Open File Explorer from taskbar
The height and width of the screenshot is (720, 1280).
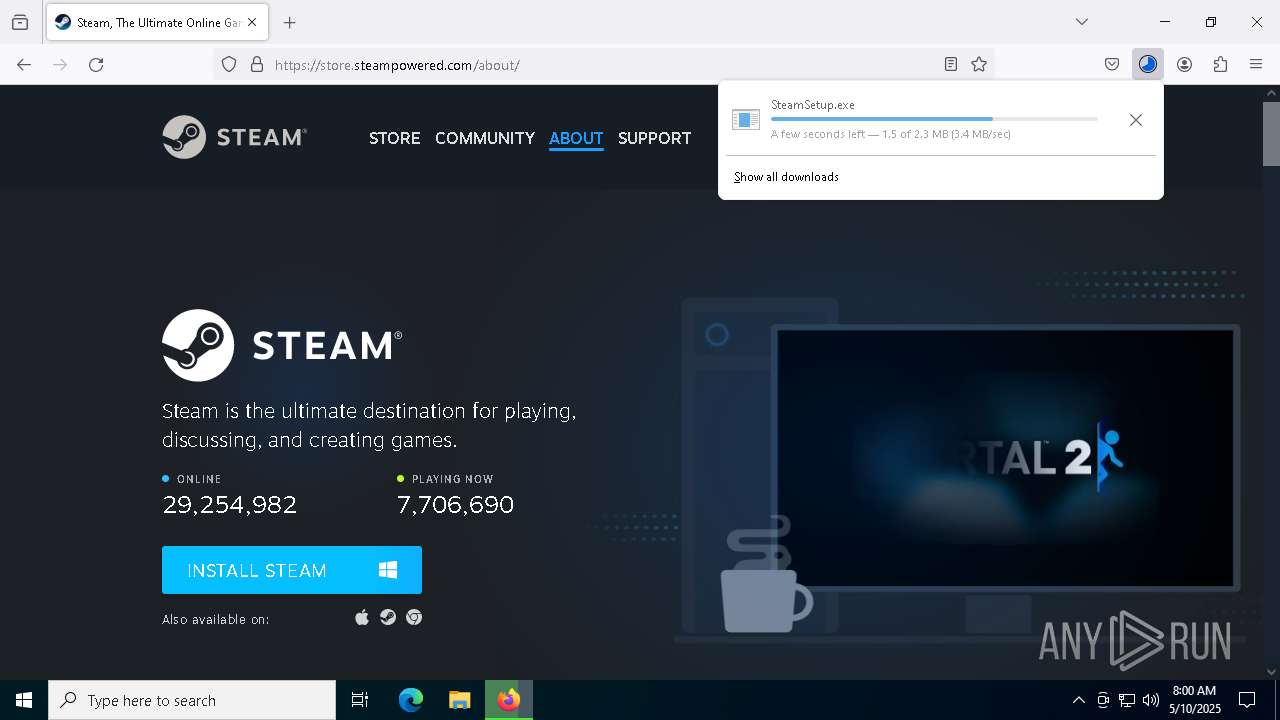pyautogui.click(x=459, y=700)
